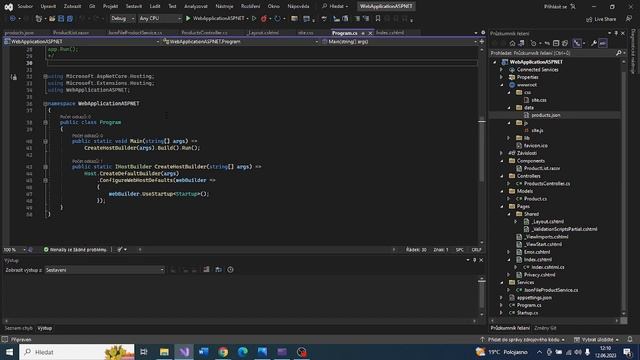
Task: Open the Debug configuration dropdown
Action: pos(122,18)
